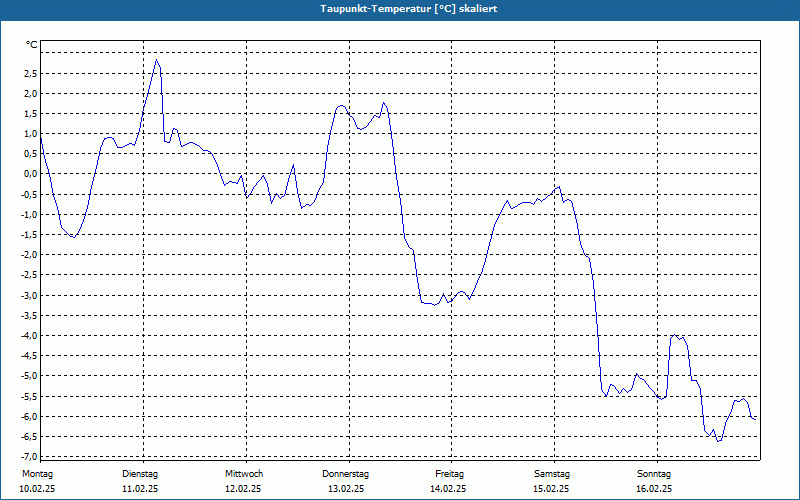This screenshot has width=800, height=500.
Task: Select the -4,0 y-axis value
Action: coord(29,336)
